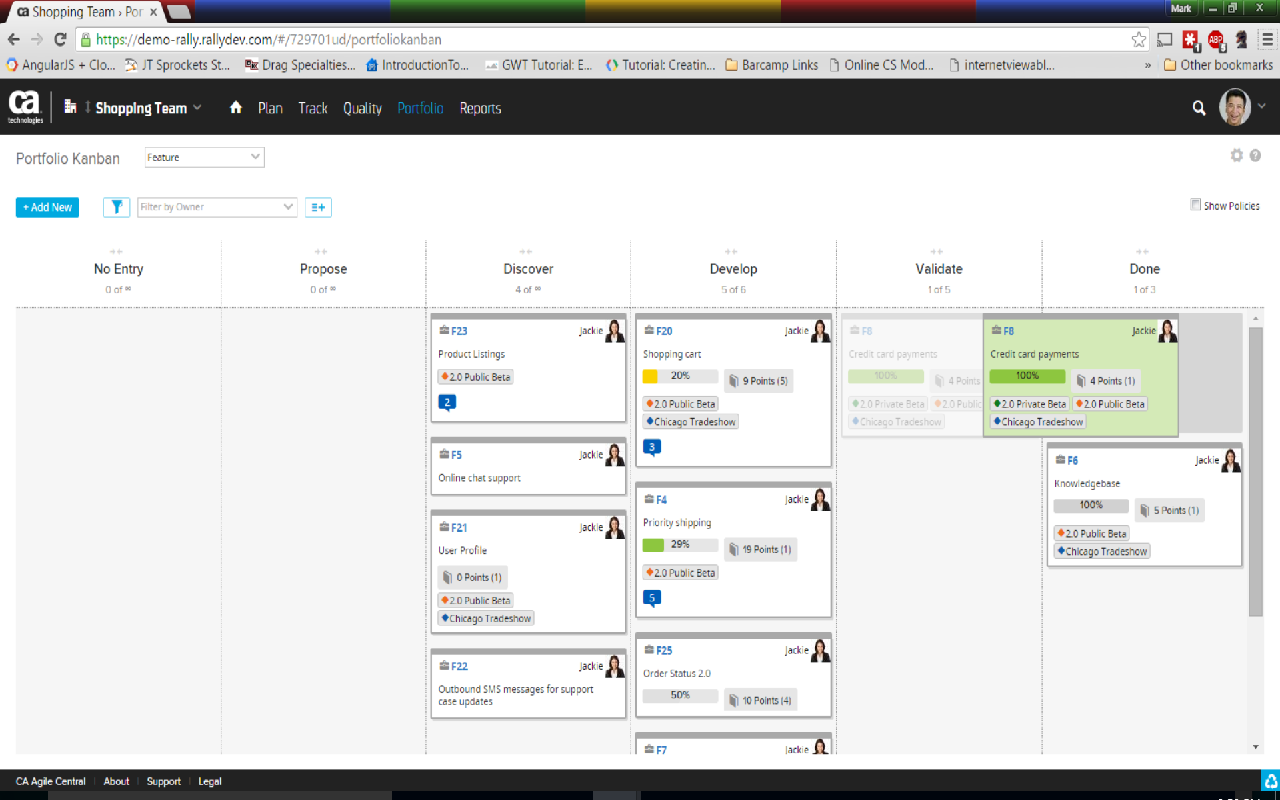
Task: Click the Chicago Tradeshow tag on User Profile
Action: coord(486,619)
